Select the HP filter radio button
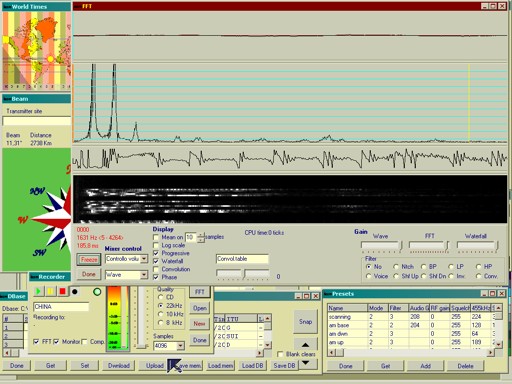 479,267
